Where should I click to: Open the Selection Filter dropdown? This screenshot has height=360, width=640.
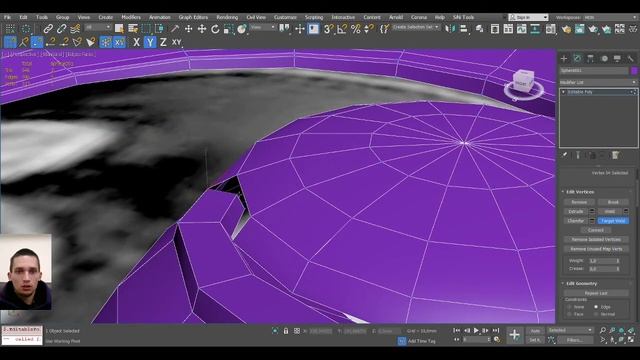98,27
